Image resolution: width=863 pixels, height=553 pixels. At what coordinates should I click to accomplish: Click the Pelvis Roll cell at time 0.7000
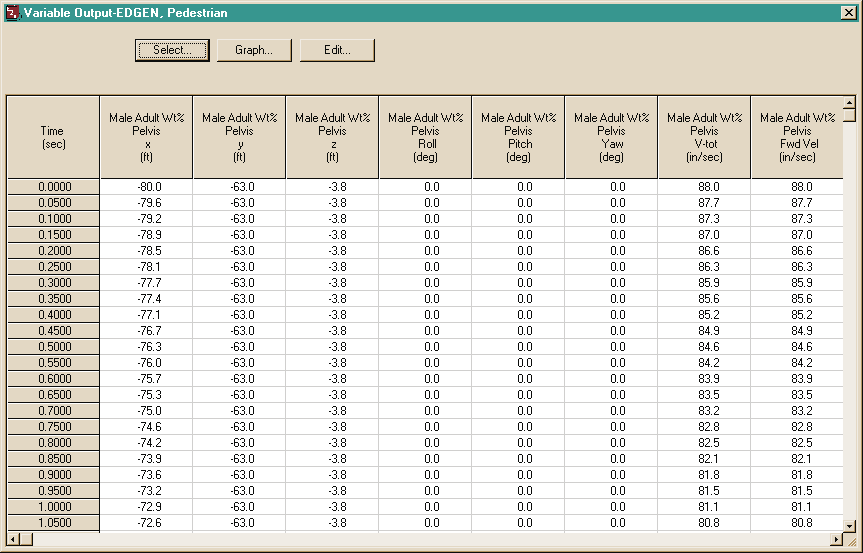(x=425, y=410)
